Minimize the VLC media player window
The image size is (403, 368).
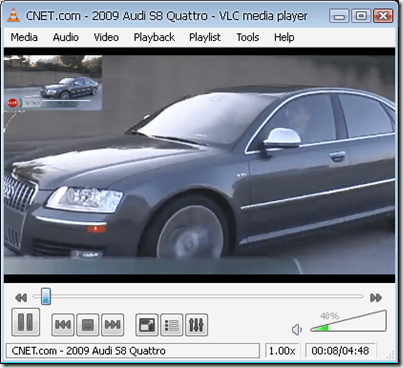coord(339,16)
